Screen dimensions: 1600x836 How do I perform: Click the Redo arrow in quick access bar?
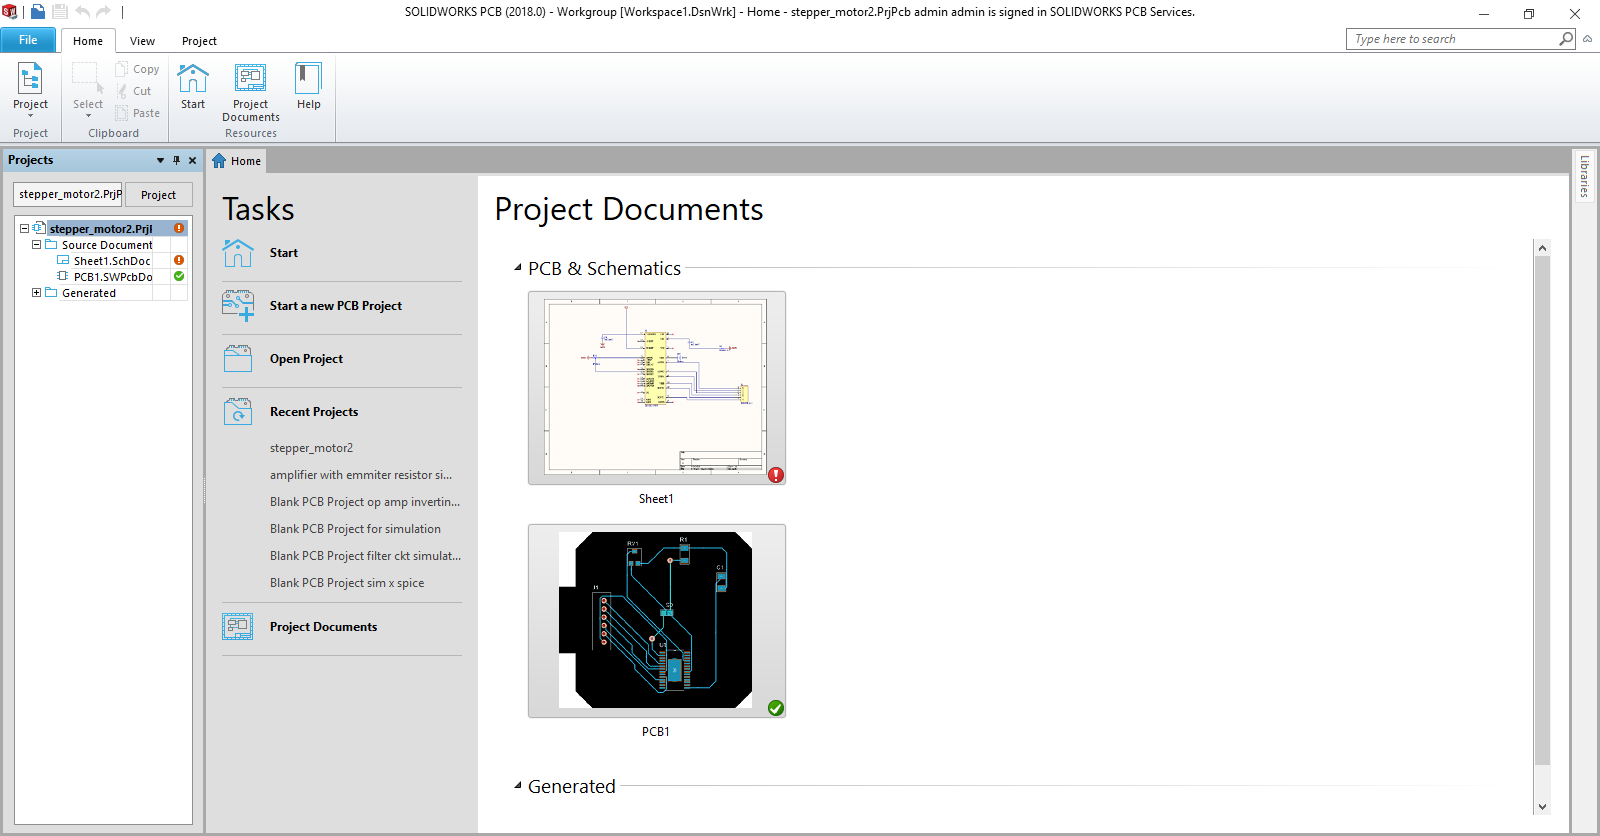tap(103, 12)
